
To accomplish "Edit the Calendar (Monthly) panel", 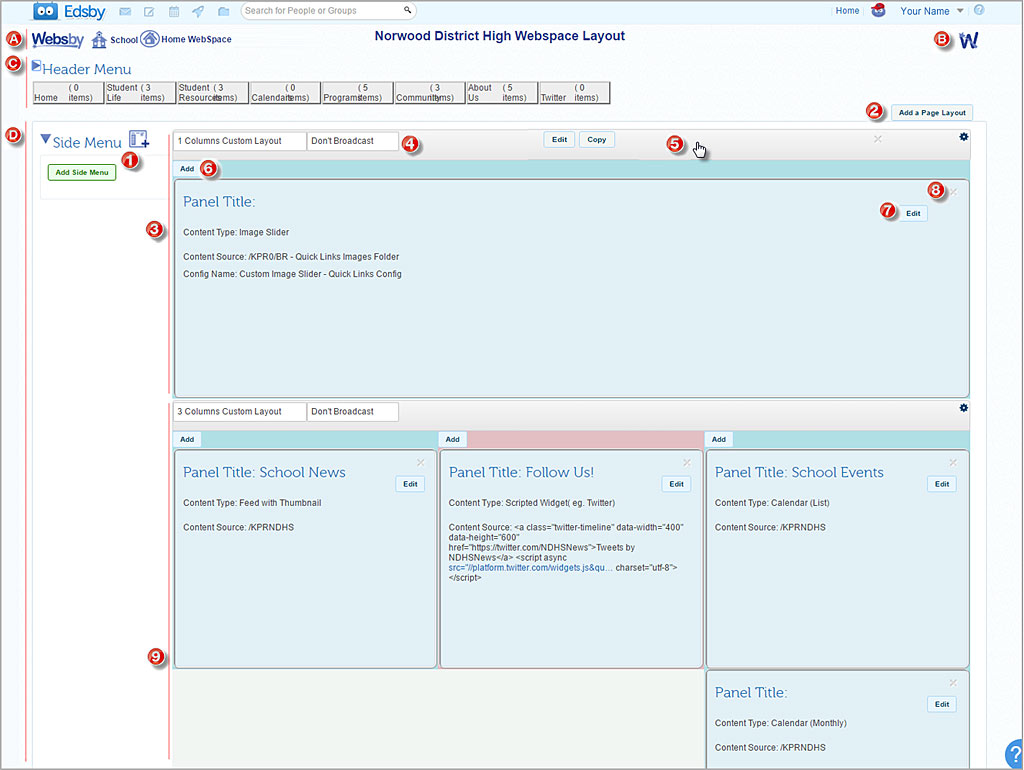I will (x=942, y=704).
